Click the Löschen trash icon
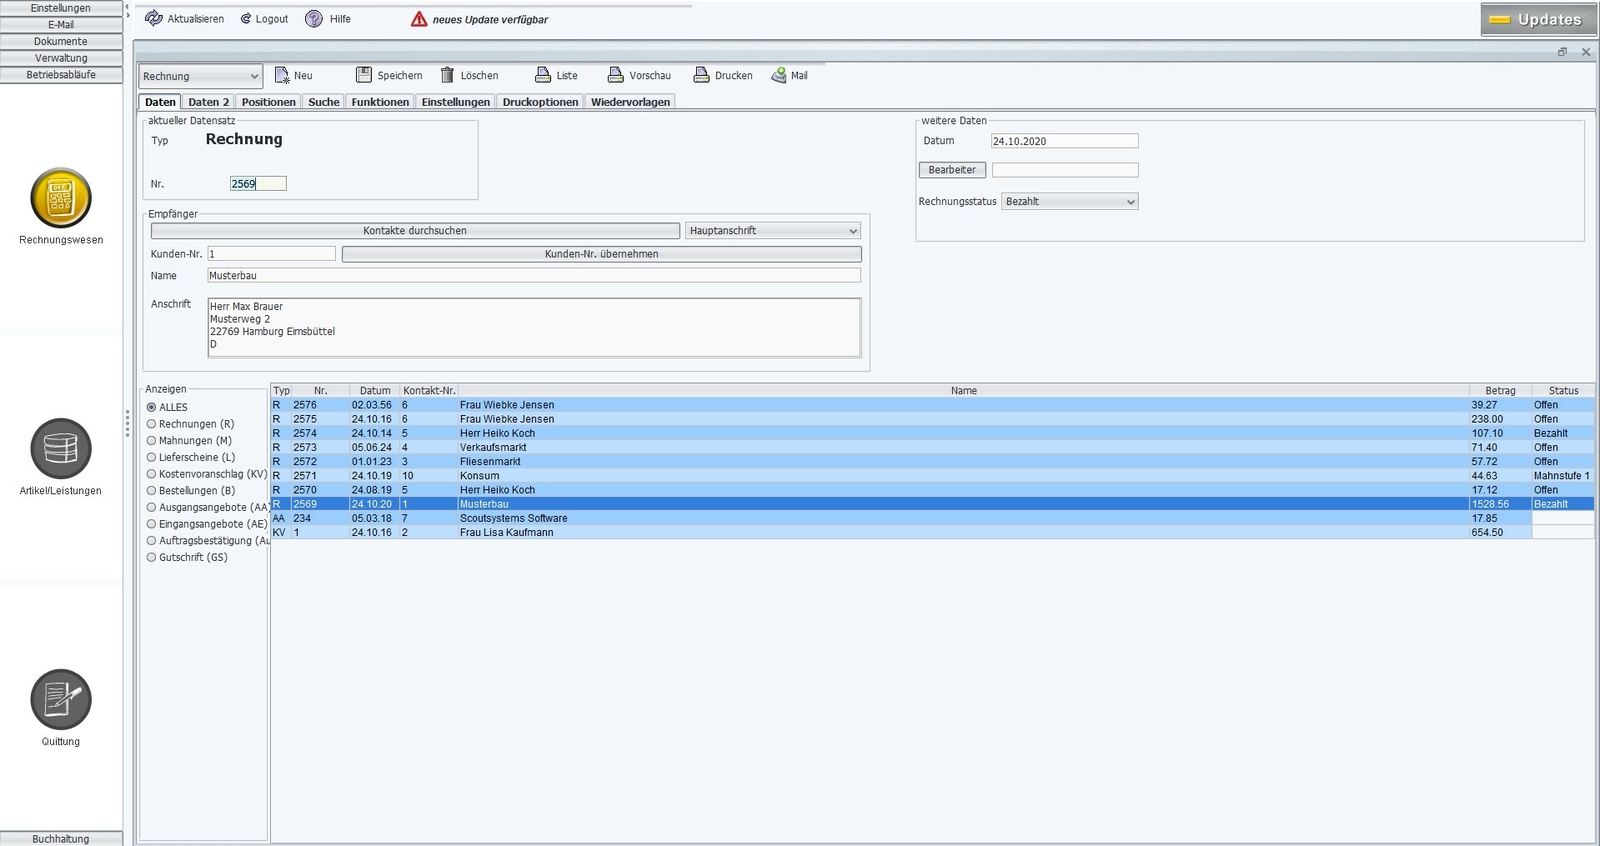The image size is (1600, 846). point(448,75)
